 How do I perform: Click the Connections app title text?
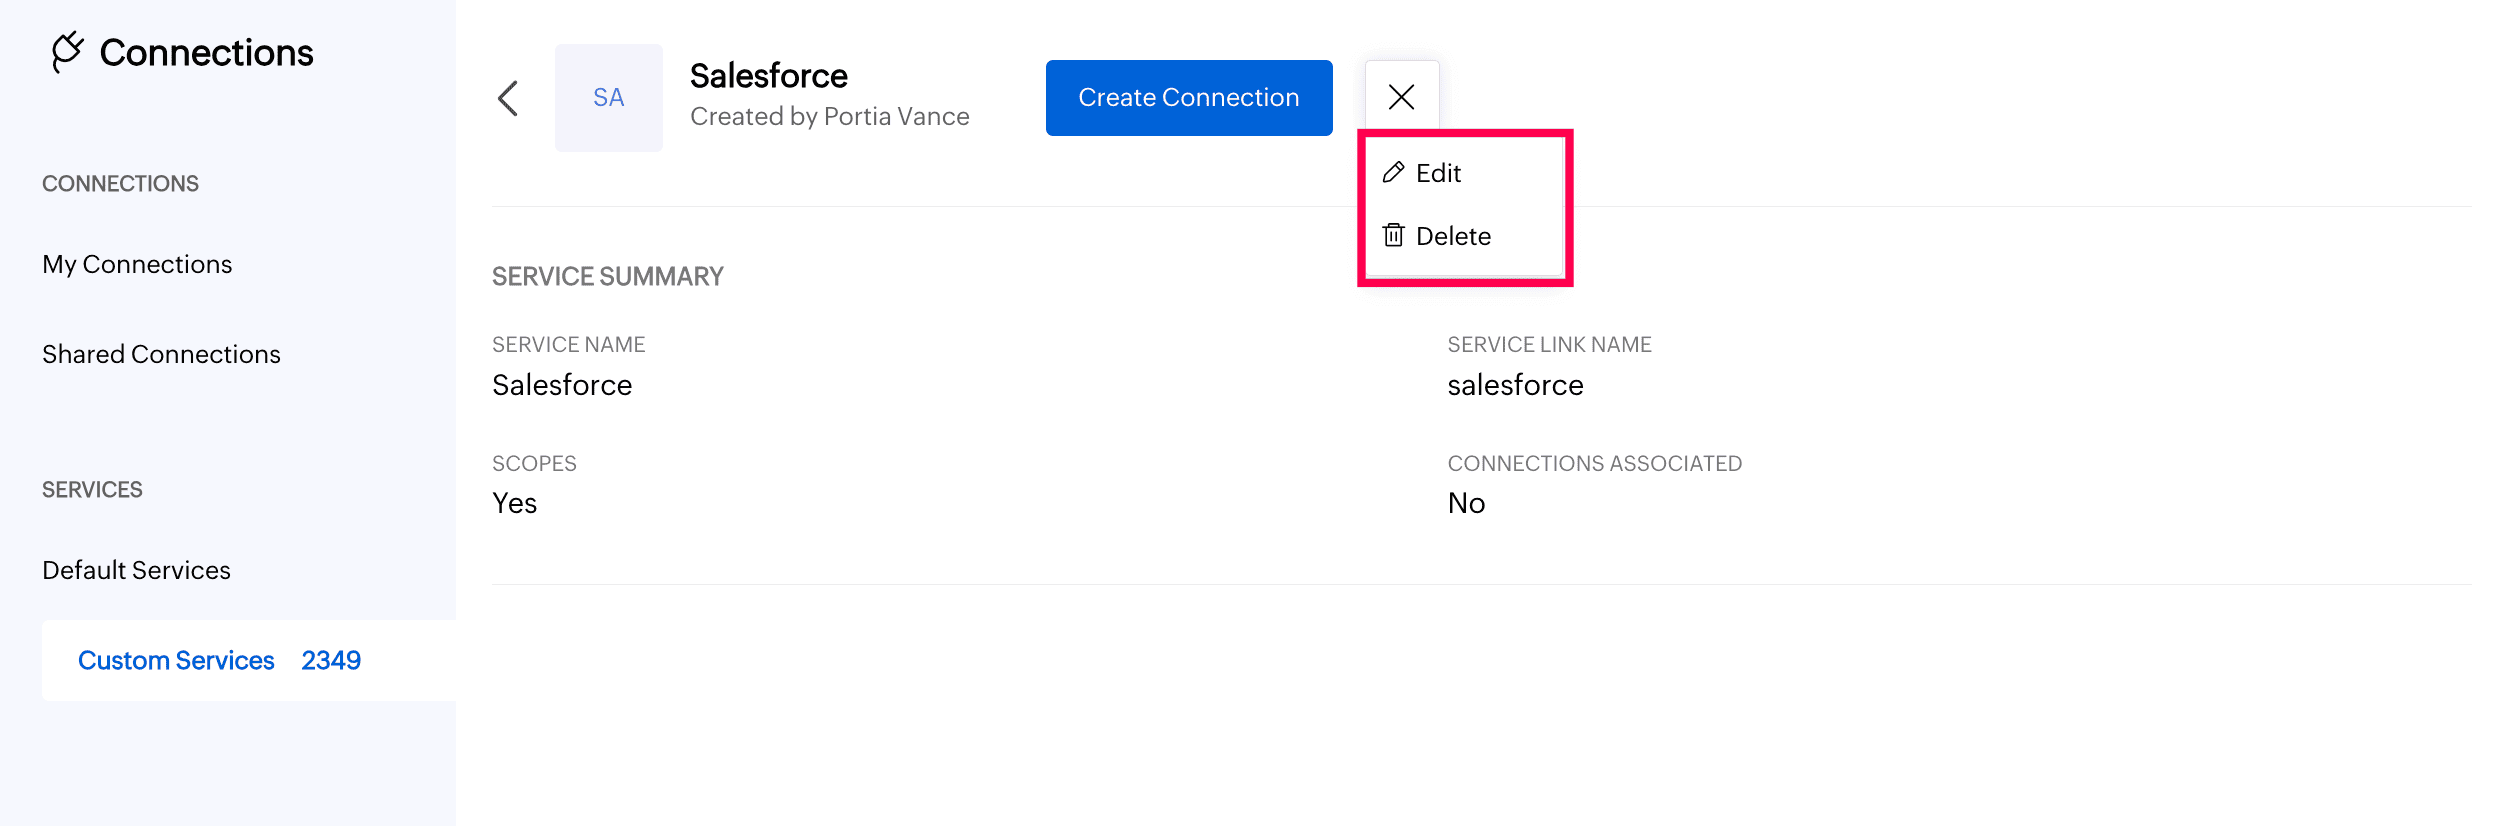tap(206, 52)
